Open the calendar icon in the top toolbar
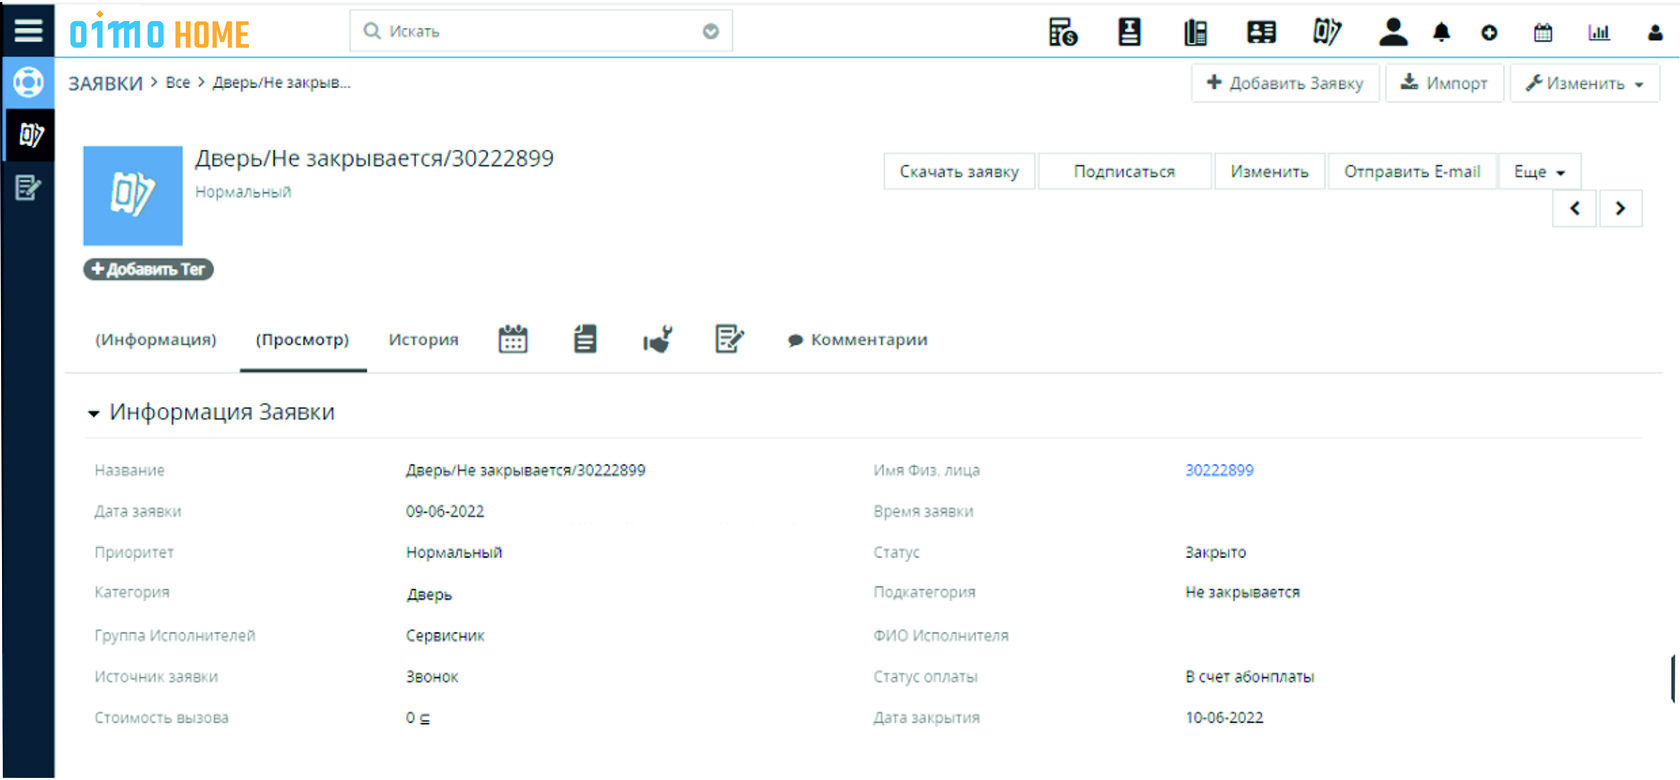This screenshot has width=1680, height=780. pyautogui.click(x=1543, y=33)
